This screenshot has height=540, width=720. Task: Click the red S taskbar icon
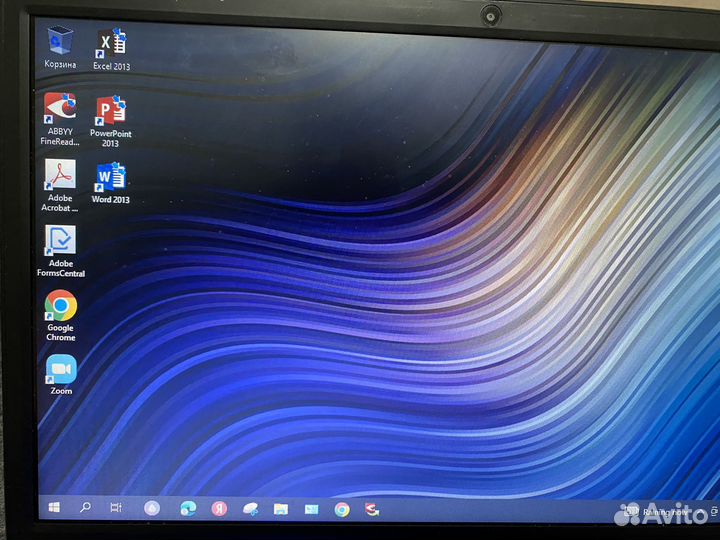(x=372, y=510)
